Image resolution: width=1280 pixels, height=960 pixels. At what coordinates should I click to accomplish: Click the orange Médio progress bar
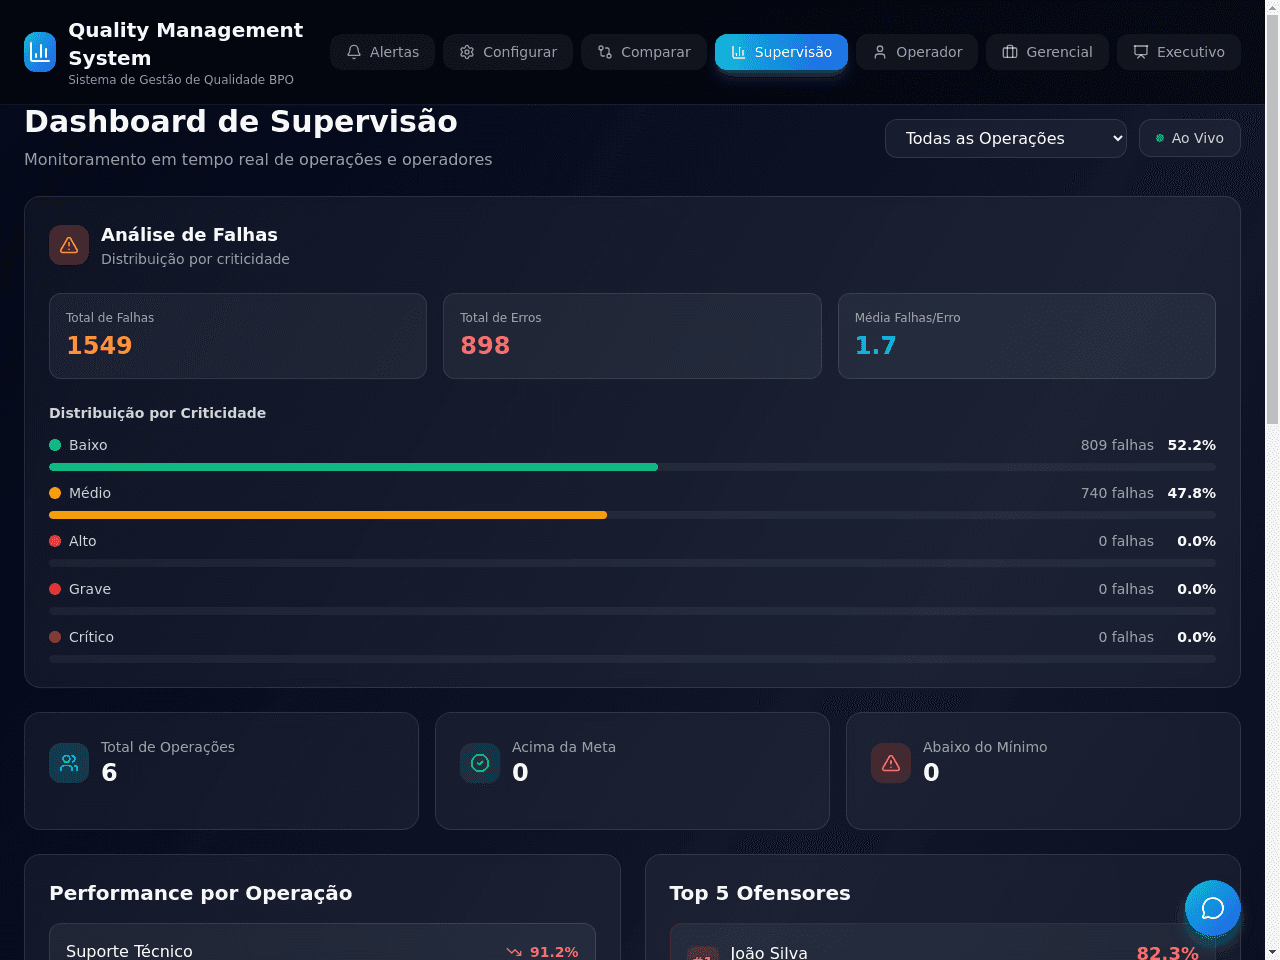point(328,515)
